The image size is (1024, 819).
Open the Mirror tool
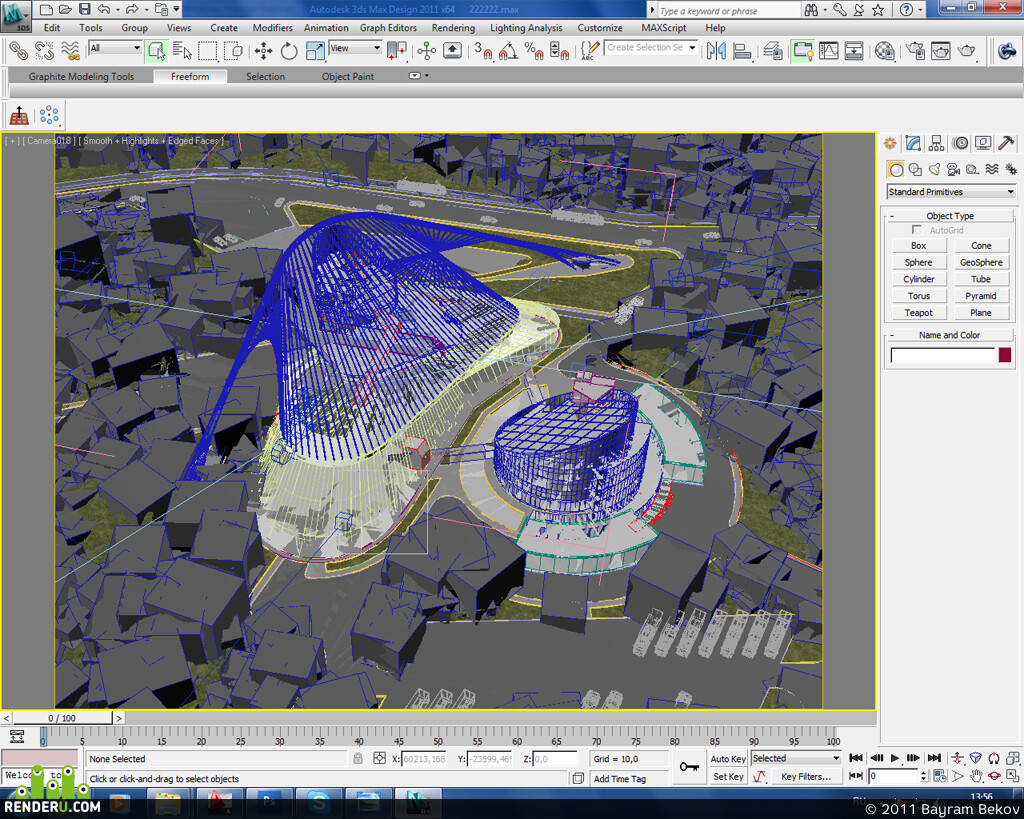716,51
